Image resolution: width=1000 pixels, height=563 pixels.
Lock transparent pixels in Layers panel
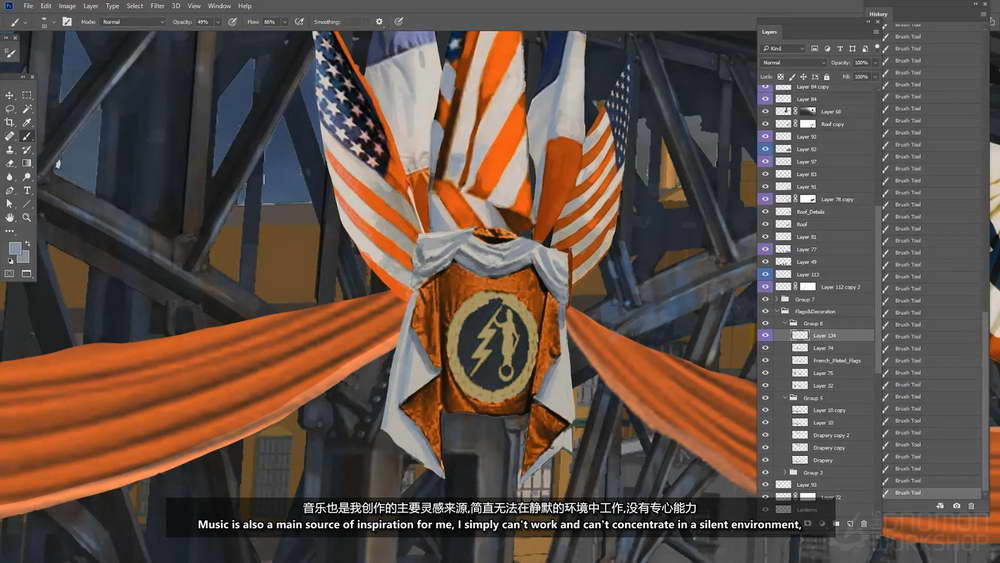point(781,77)
